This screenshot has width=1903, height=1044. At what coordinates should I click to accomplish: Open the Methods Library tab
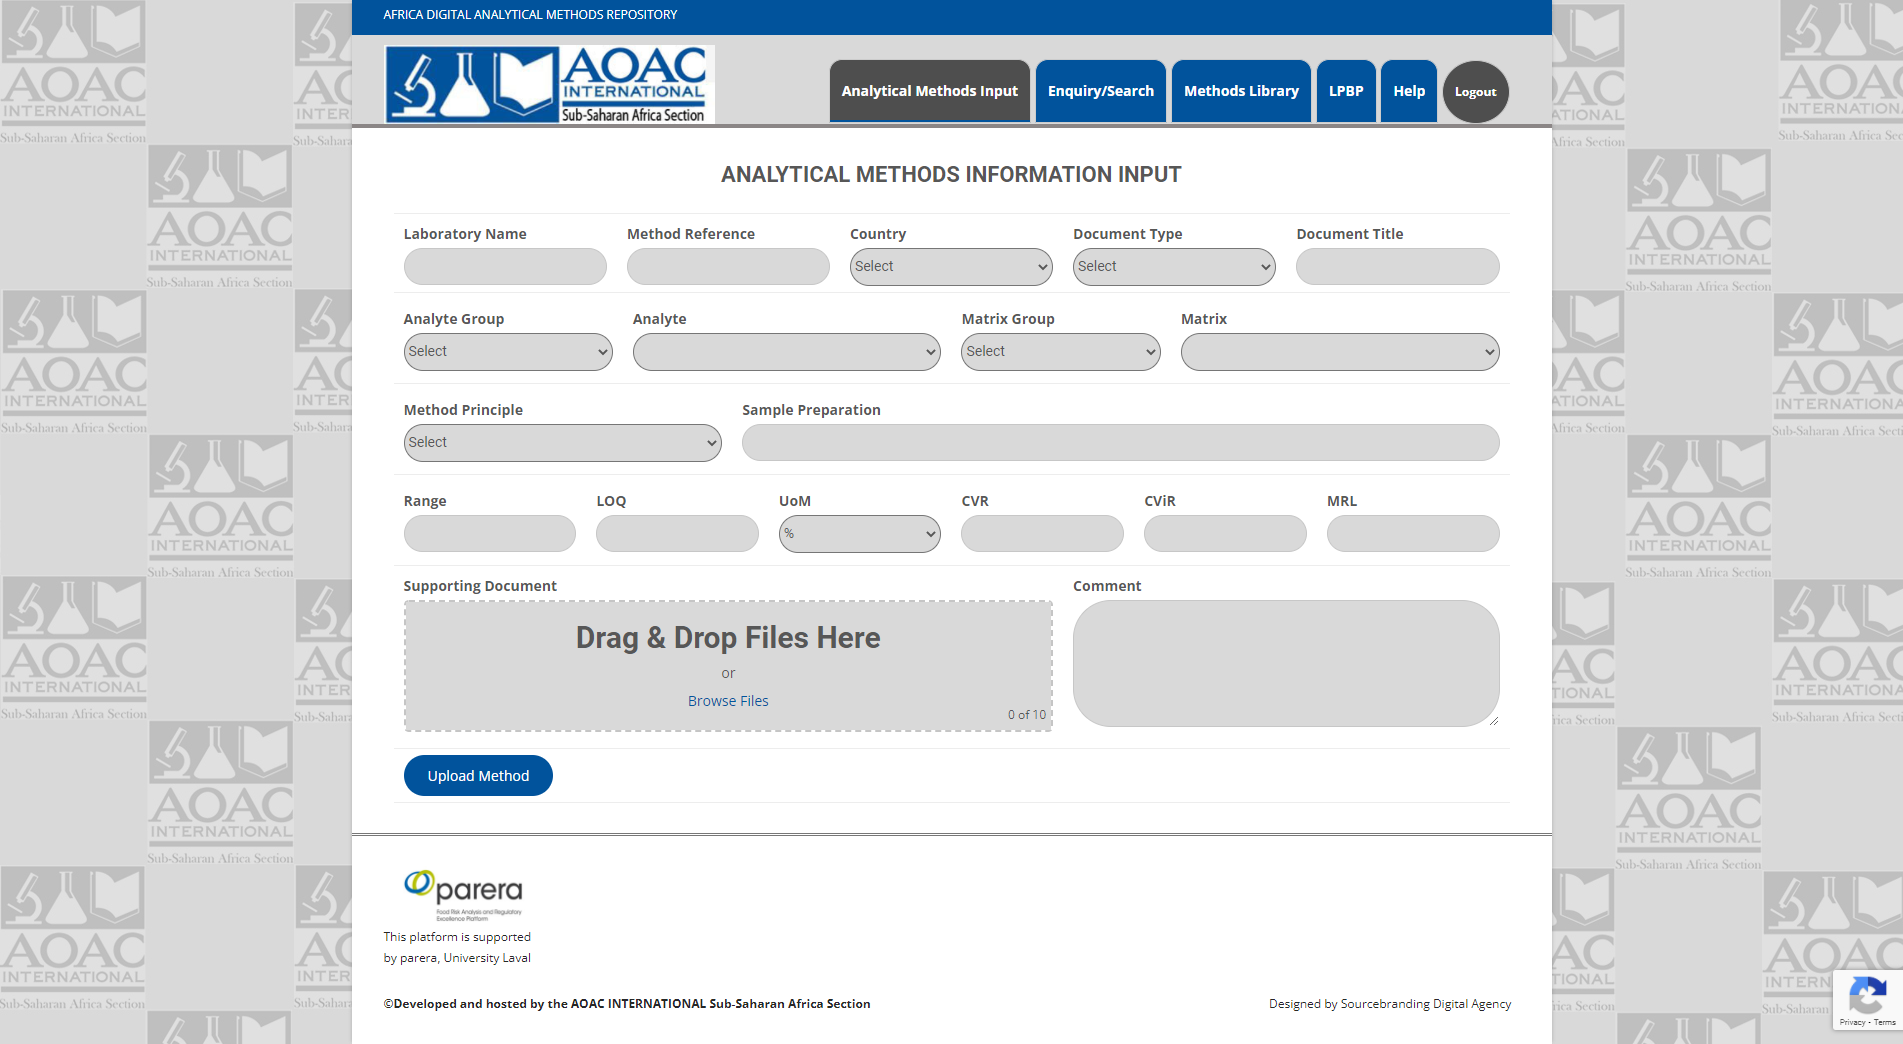point(1241,91)
